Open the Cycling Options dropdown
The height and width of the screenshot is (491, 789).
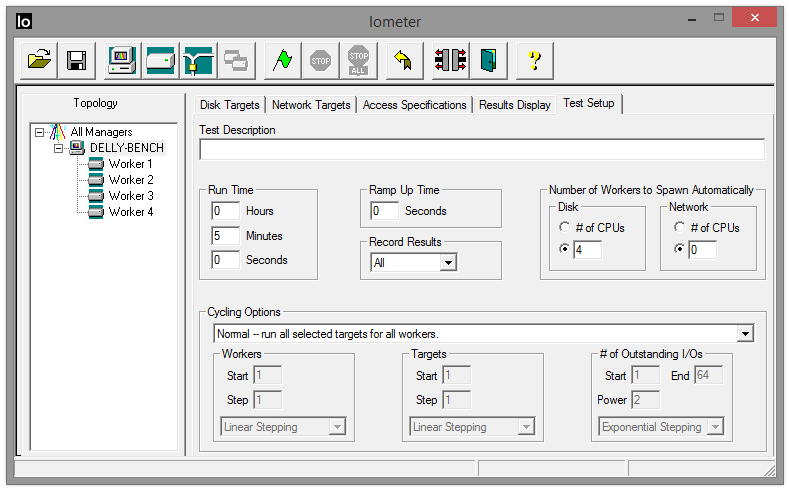(x=745, y=334)
